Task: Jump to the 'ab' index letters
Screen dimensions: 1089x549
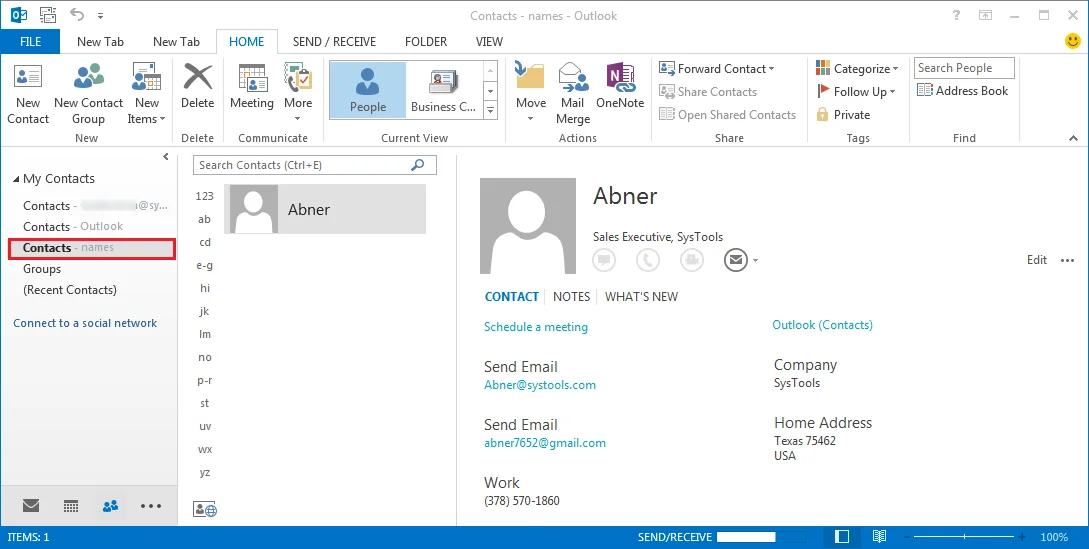Action: [204, 220]
